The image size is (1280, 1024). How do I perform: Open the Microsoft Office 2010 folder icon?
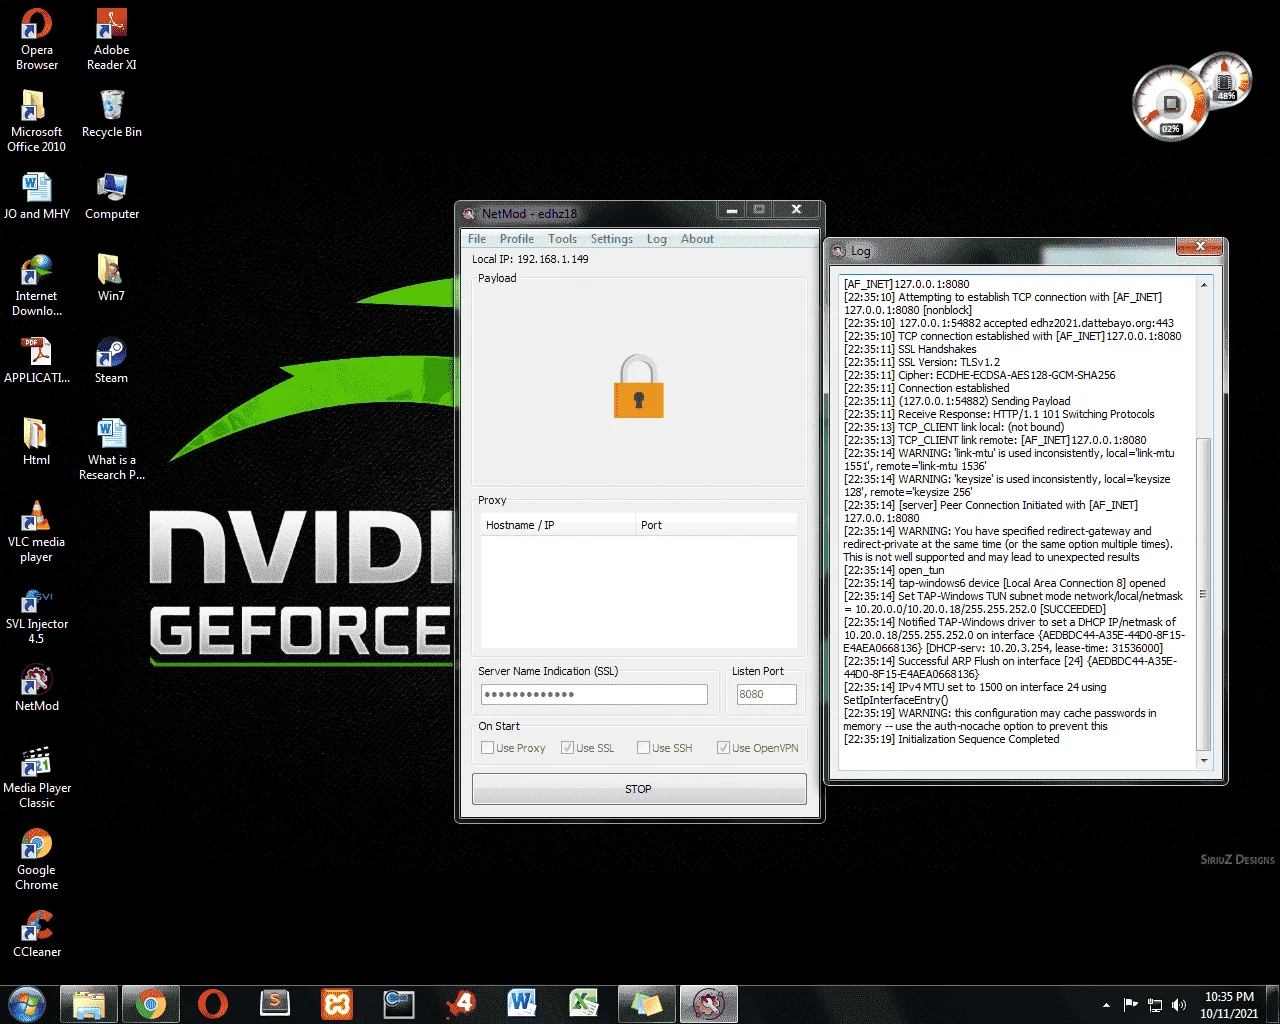[37, 121]
